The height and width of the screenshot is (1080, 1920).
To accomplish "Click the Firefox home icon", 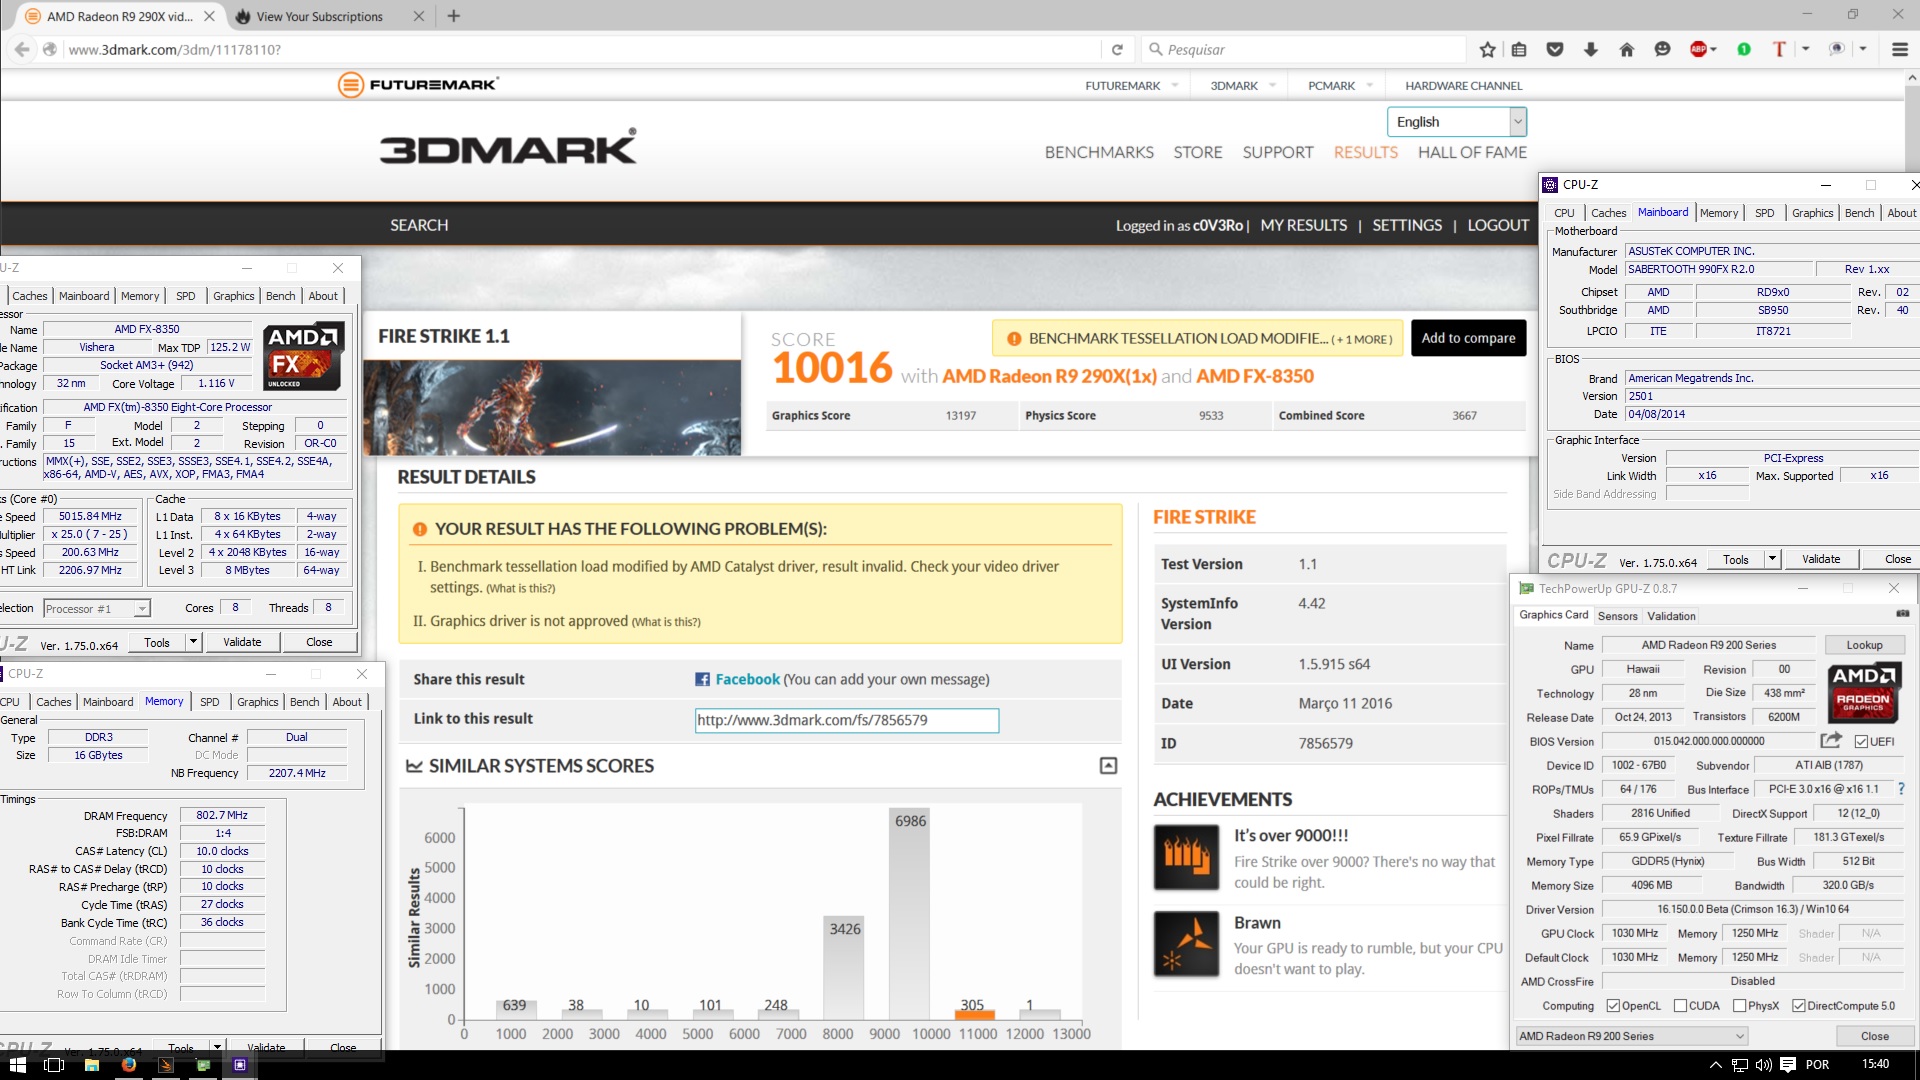I will pos(1627,49).
